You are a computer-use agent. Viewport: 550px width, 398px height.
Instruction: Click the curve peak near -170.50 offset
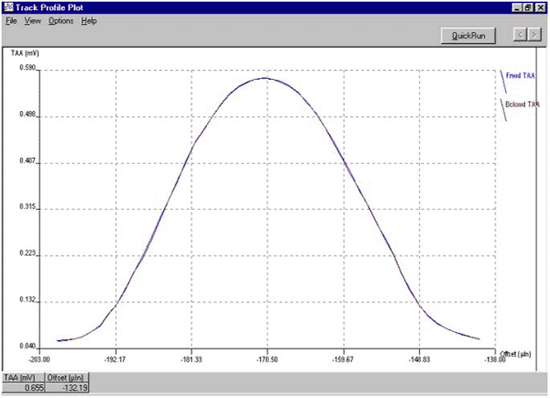(265, 78)
